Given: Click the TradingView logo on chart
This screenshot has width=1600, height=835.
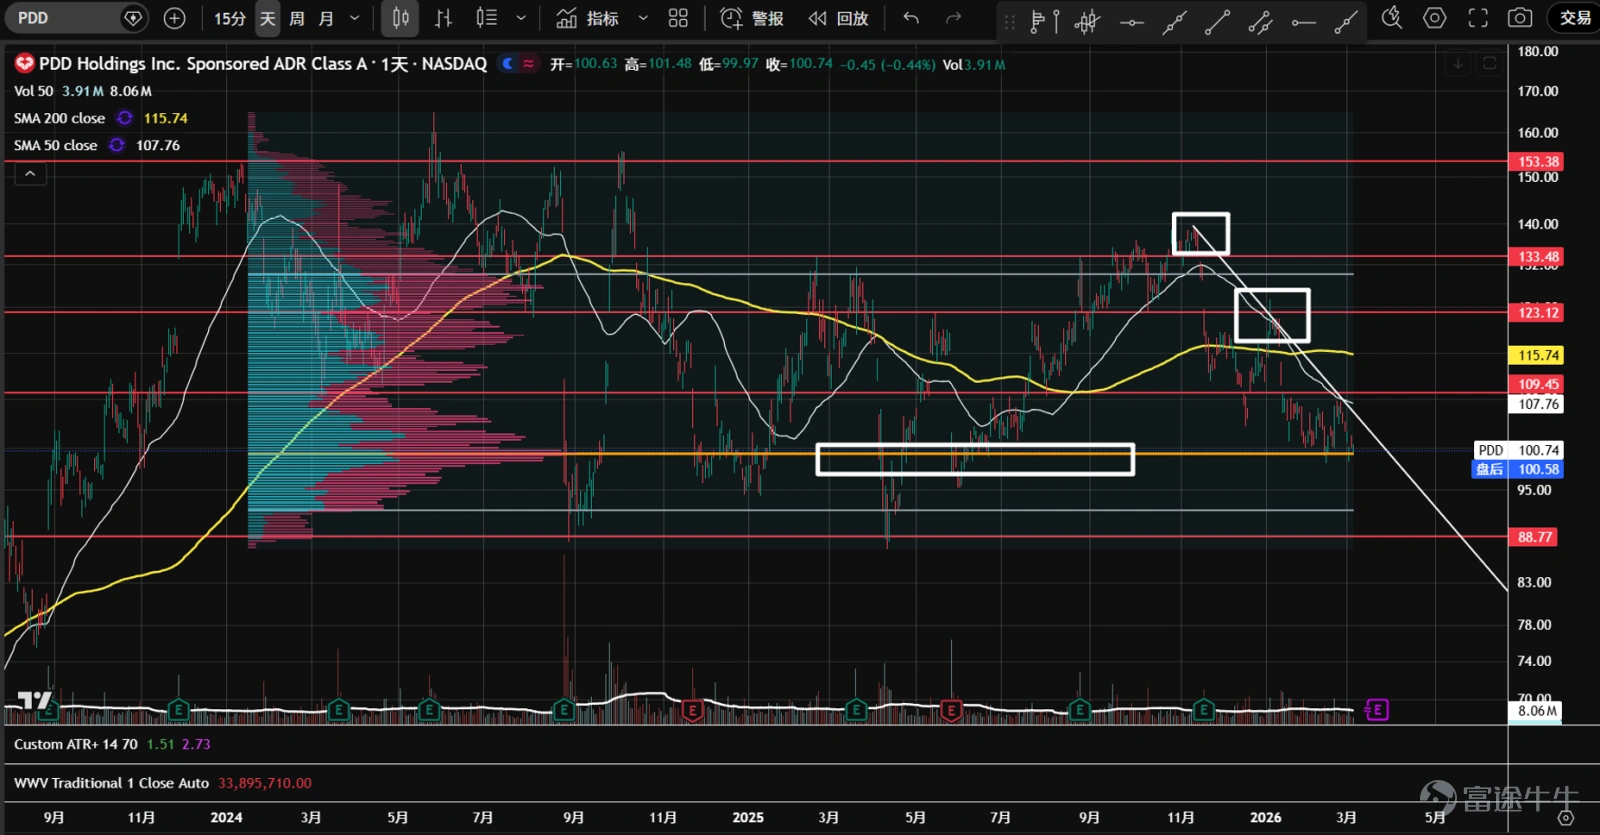Looking at the screenshot, I should point(34,700).
